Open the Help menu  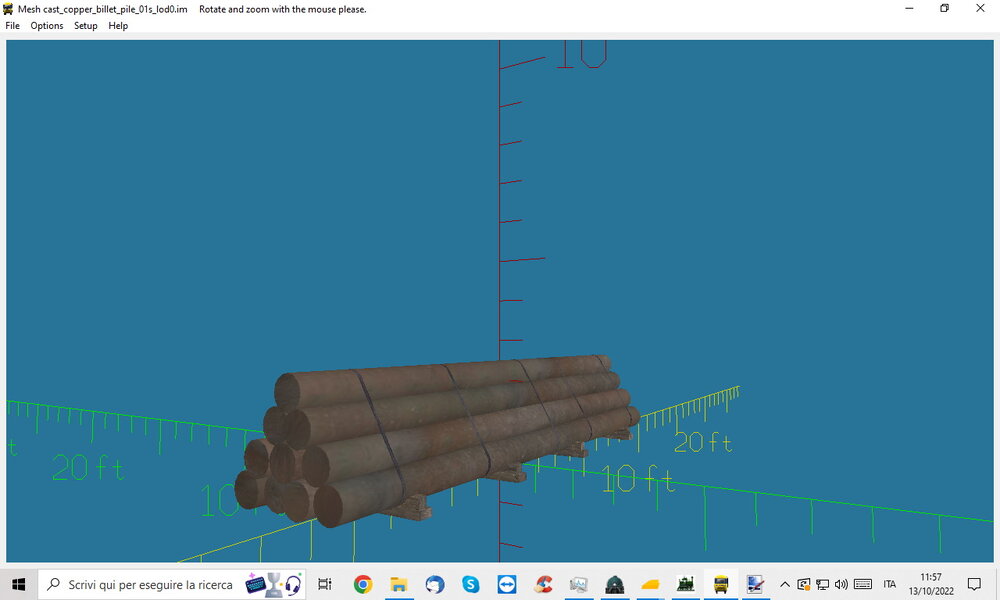click(118, 26)
